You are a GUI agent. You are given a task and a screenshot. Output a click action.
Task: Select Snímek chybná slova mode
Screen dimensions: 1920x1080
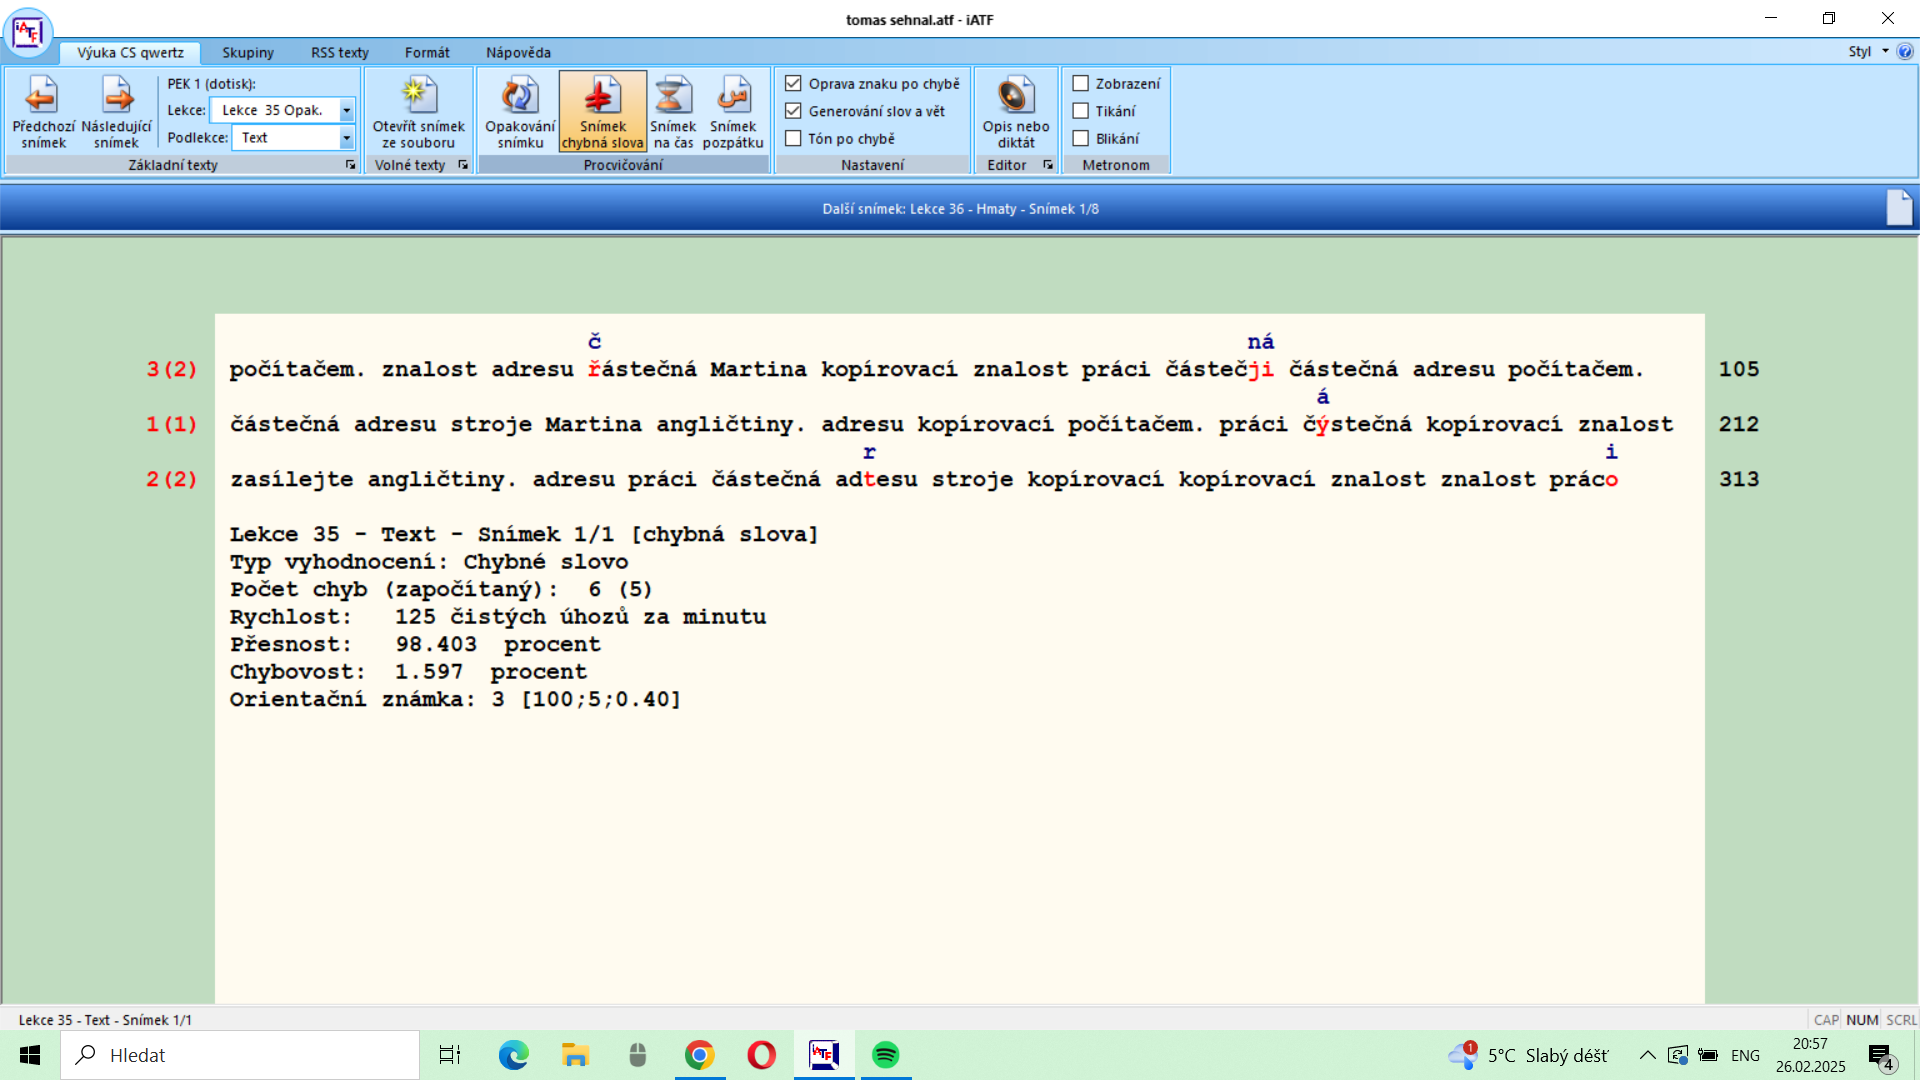(602, 112)
